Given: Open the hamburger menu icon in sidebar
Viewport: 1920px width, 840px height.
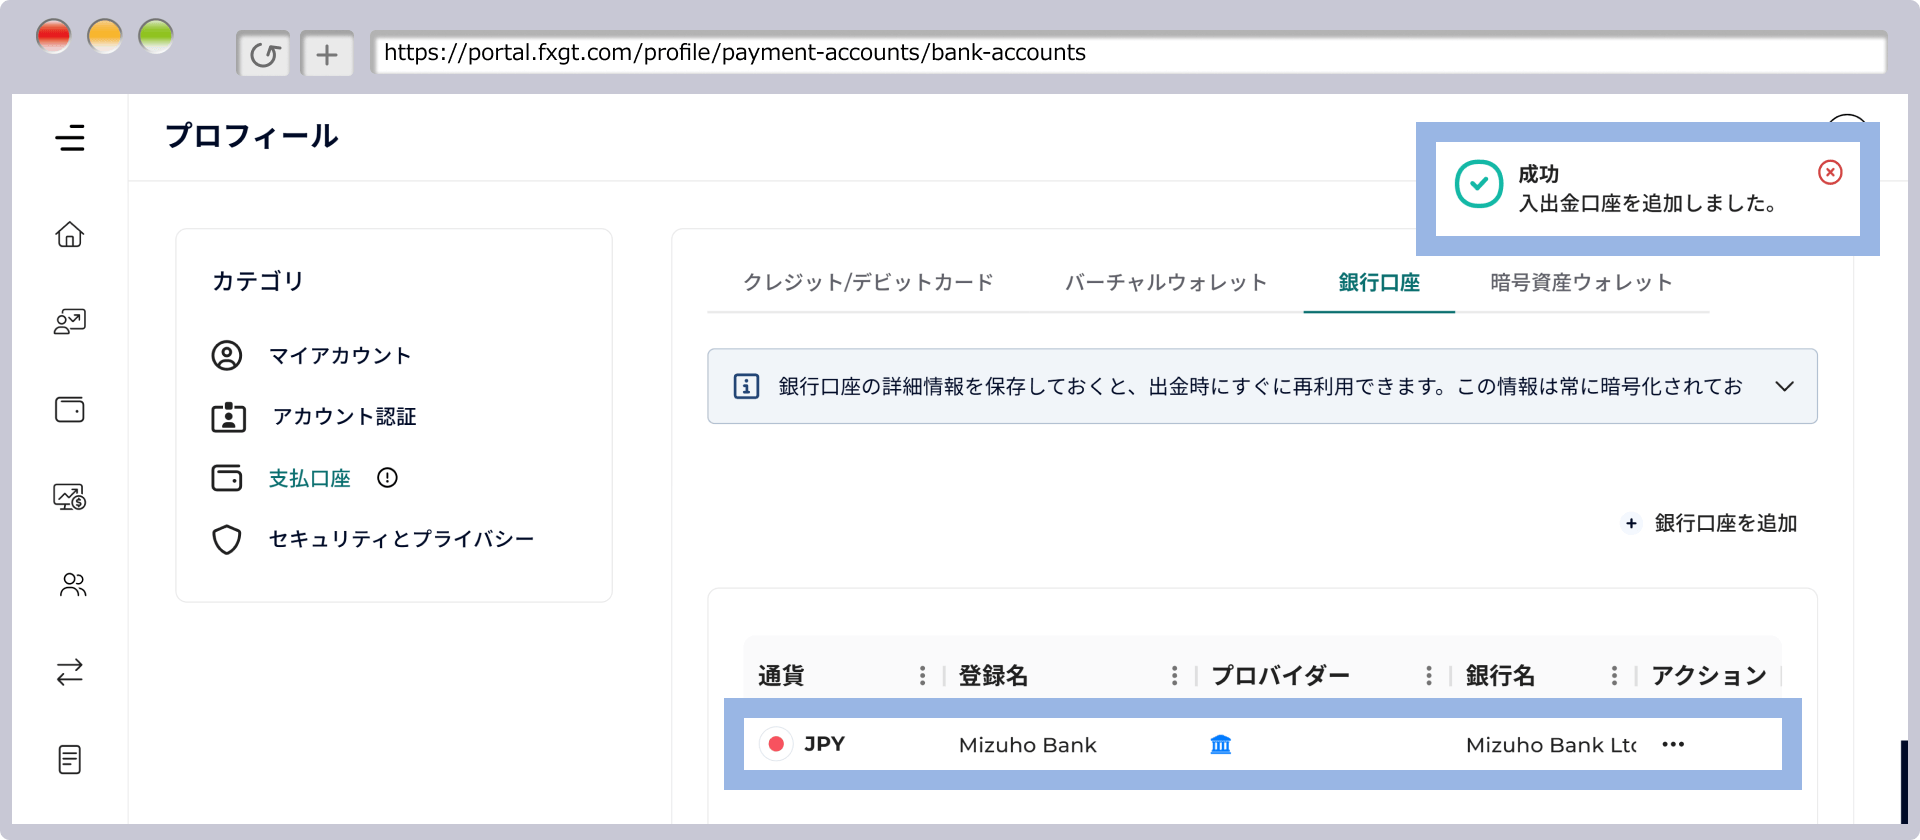Looking at the screenshot, I should coord(70,138).
